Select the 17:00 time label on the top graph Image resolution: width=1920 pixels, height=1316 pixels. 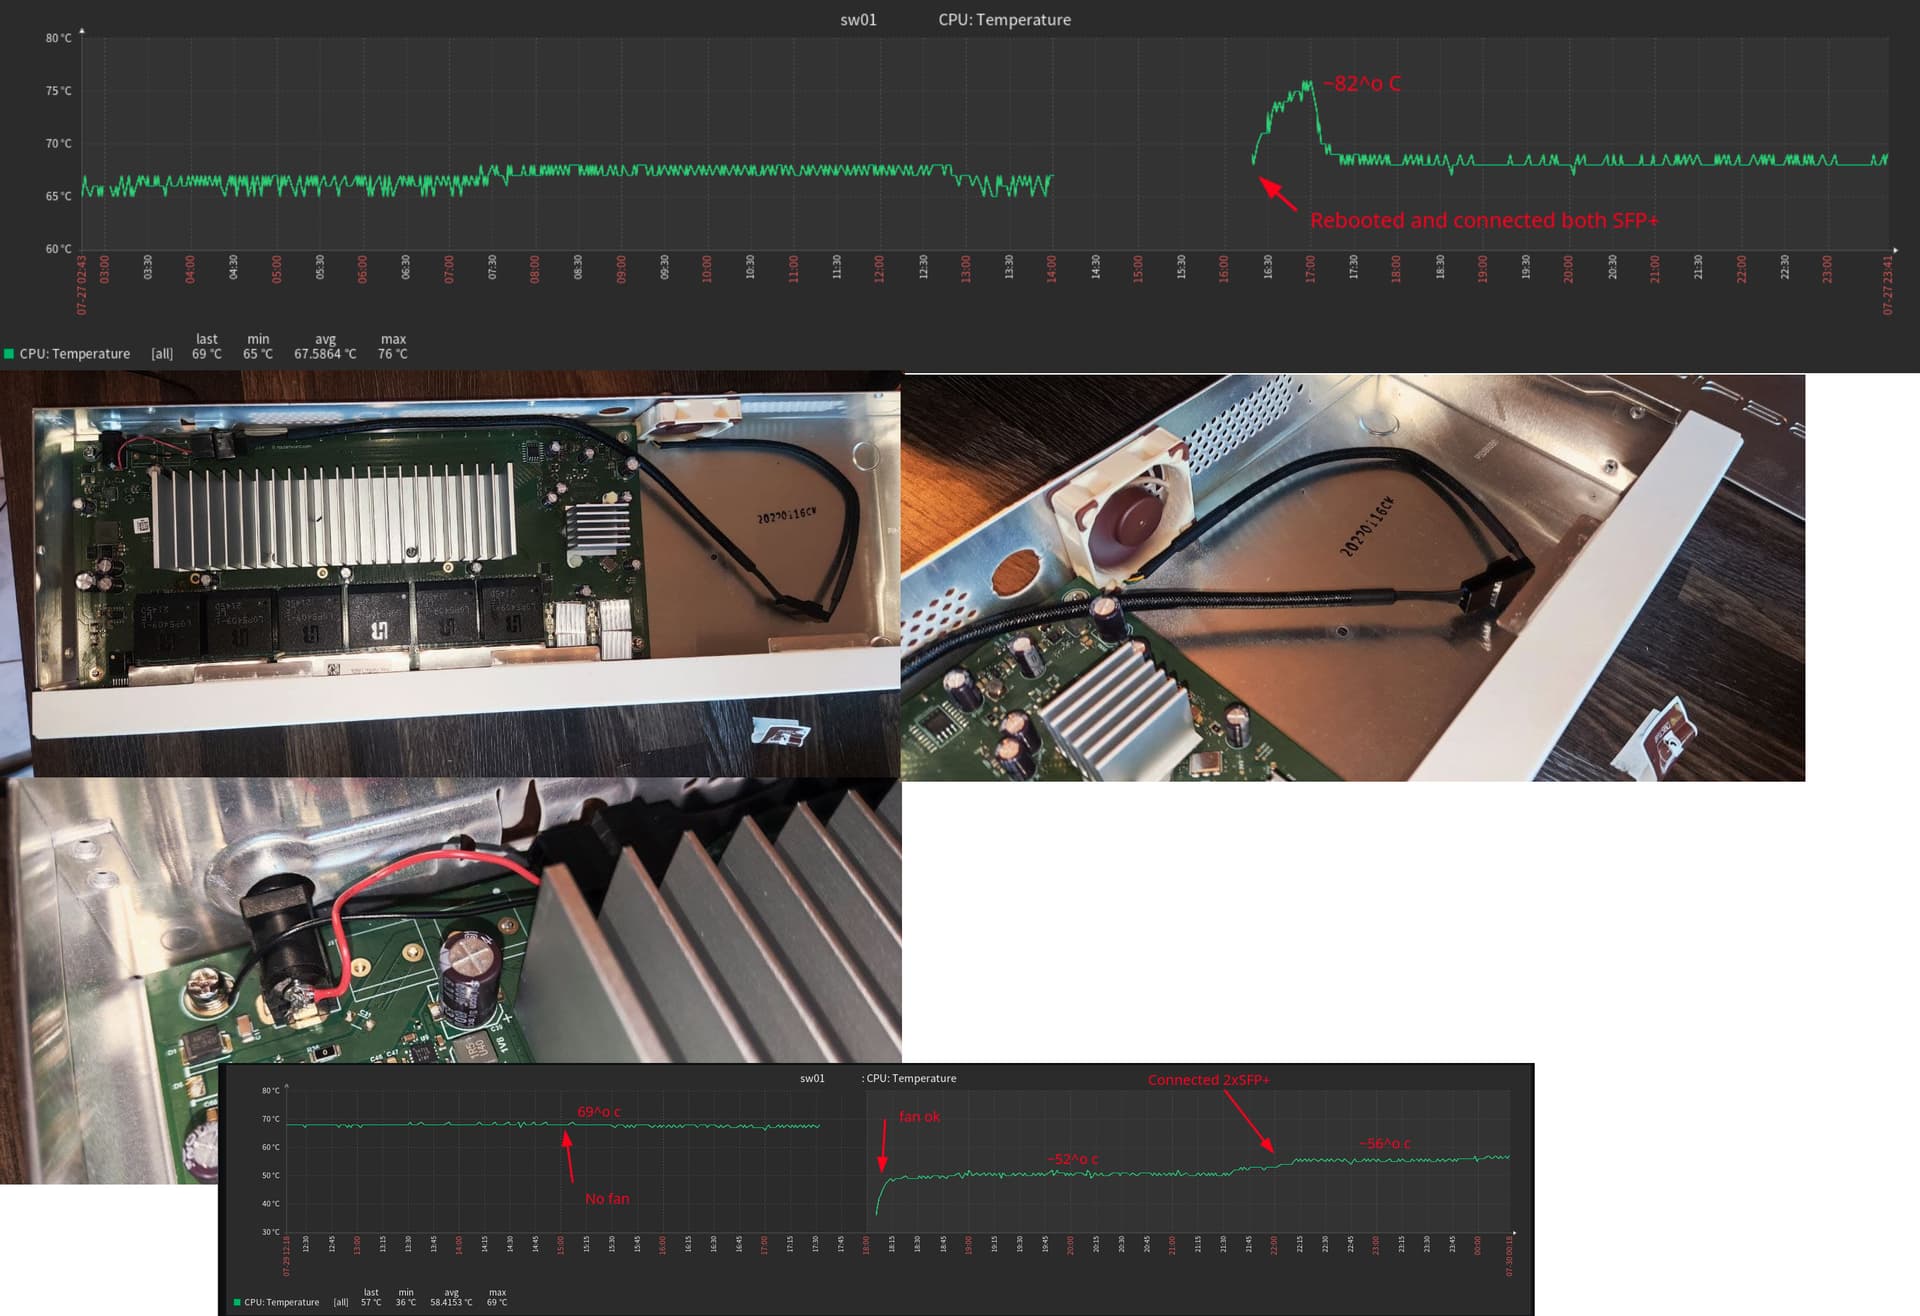(1310, 268)
